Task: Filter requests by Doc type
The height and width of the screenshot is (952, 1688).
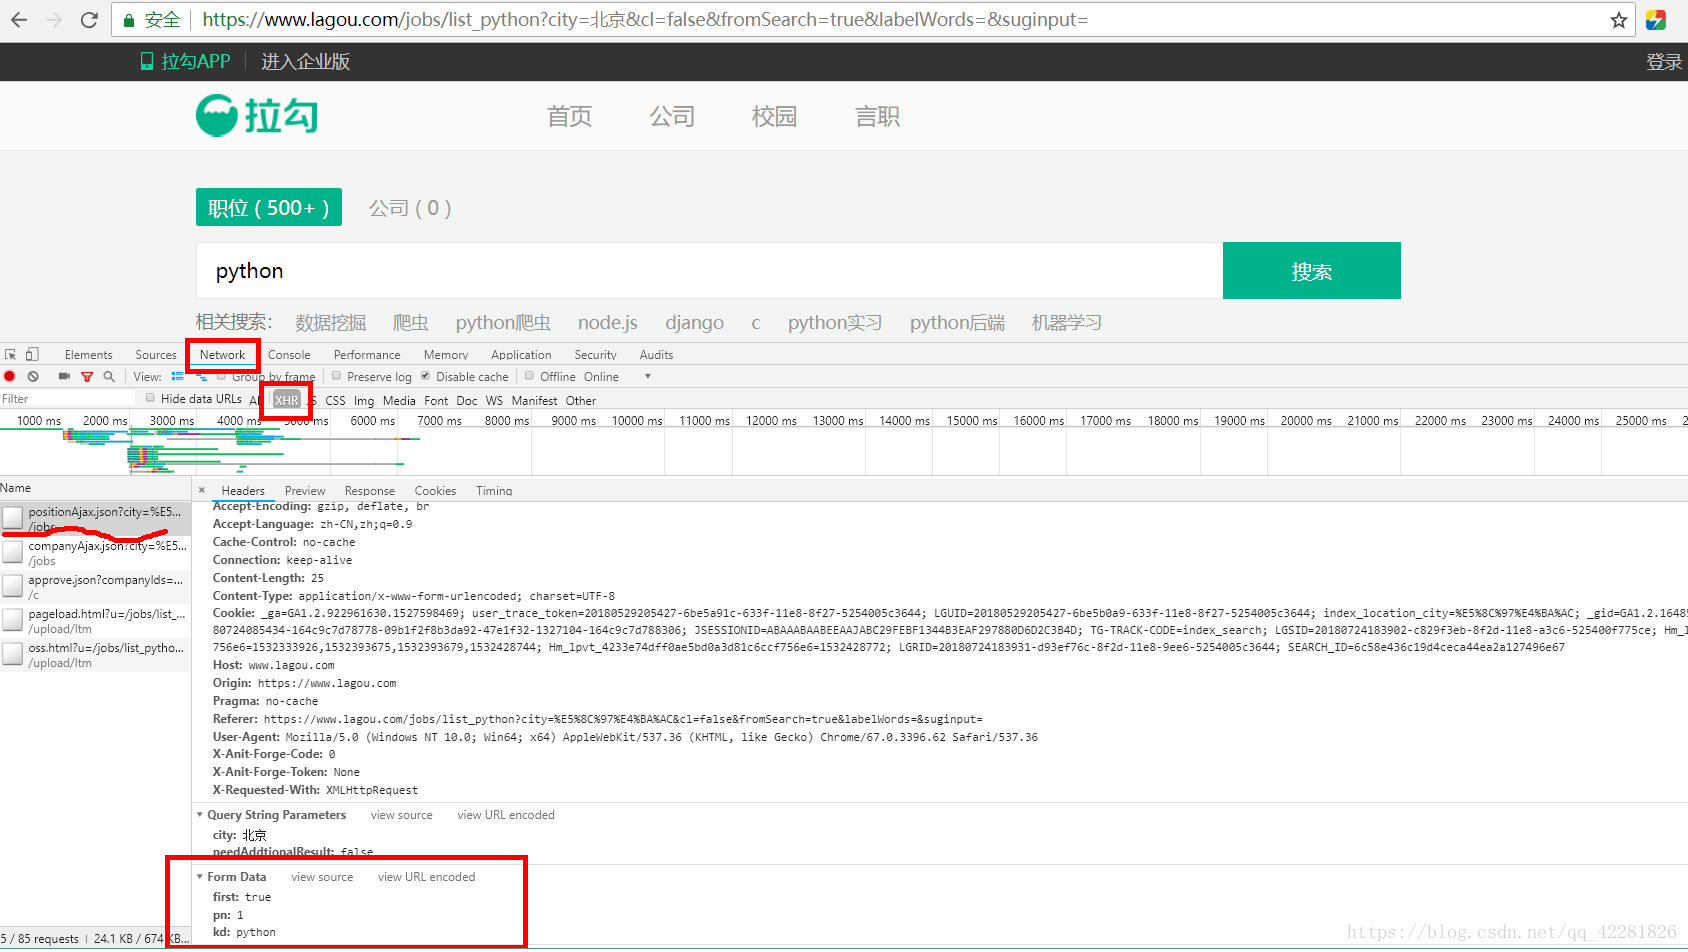Action: [467, 401]
